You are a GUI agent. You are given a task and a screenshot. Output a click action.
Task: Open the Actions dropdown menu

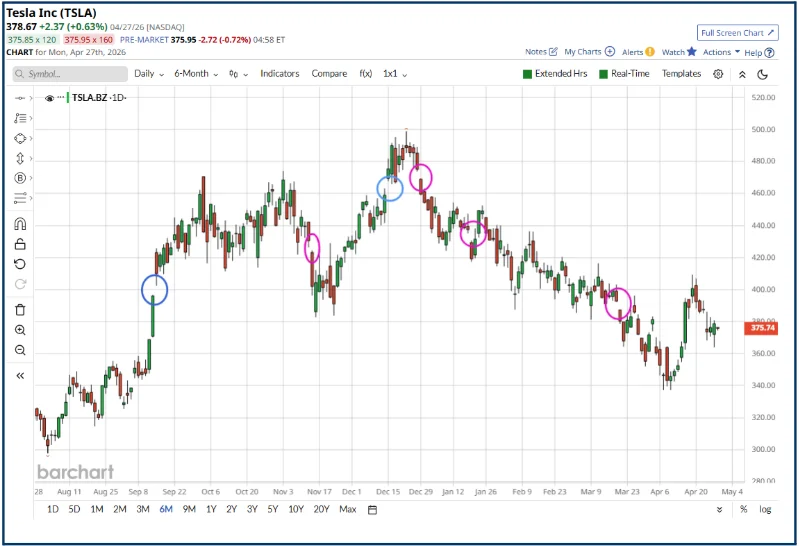point(721,52)
